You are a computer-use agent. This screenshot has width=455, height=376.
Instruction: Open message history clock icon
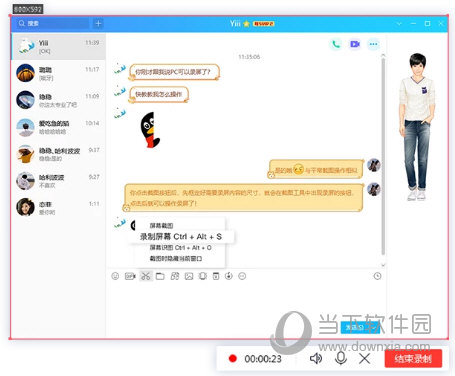[377, 276]
